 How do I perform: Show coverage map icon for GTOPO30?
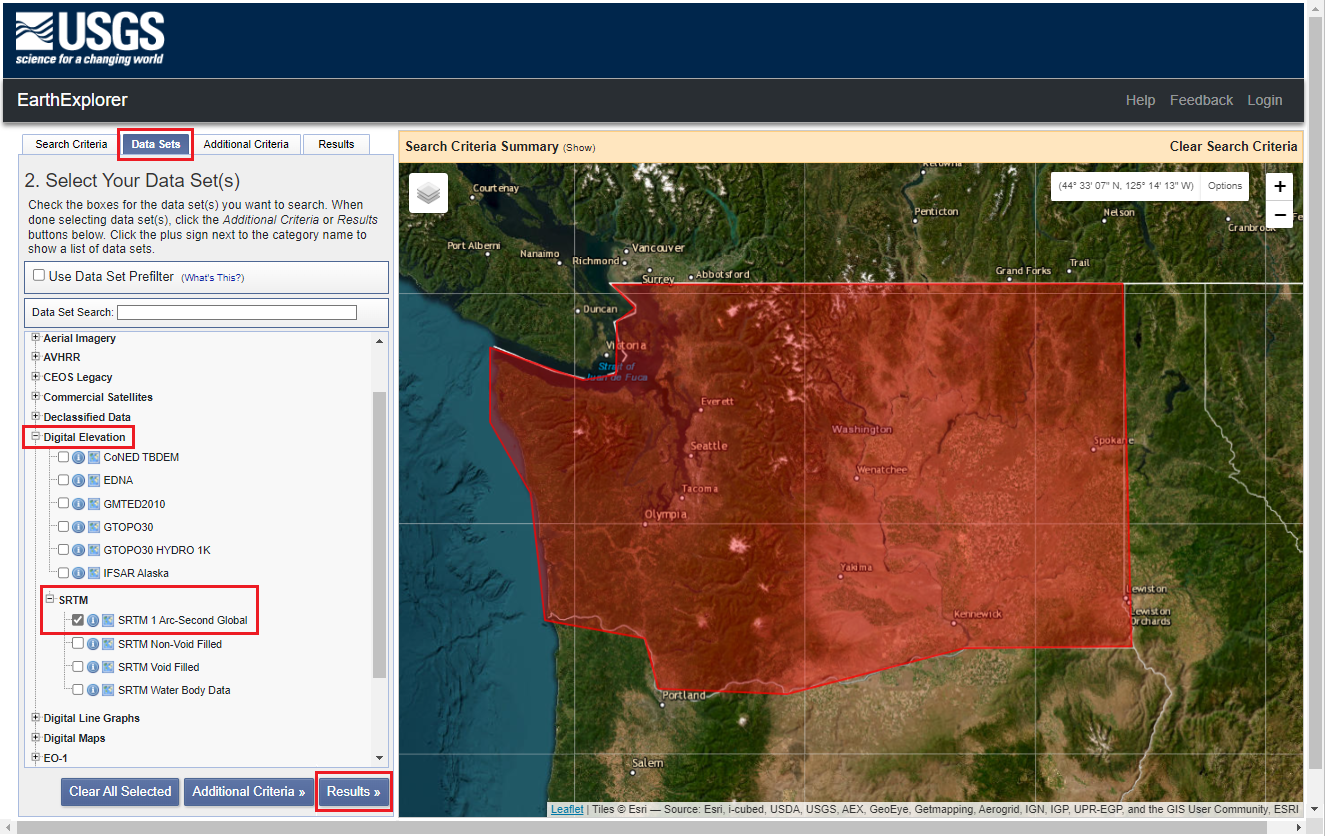point(94,527)
